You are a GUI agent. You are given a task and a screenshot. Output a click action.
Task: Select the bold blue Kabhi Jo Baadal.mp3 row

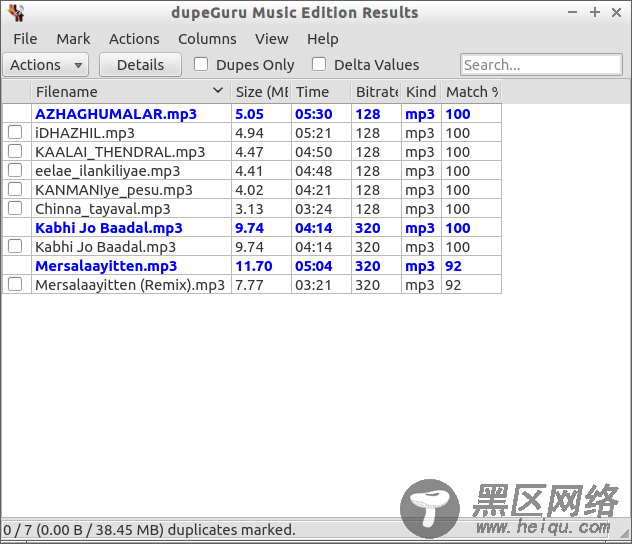[252, 228]
